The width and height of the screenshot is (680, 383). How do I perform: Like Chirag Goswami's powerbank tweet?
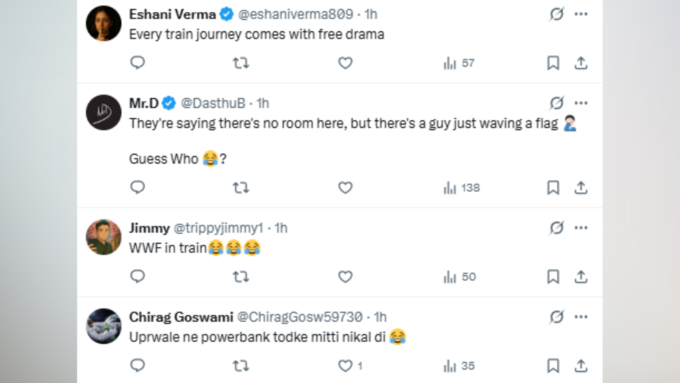pos(345,366)
